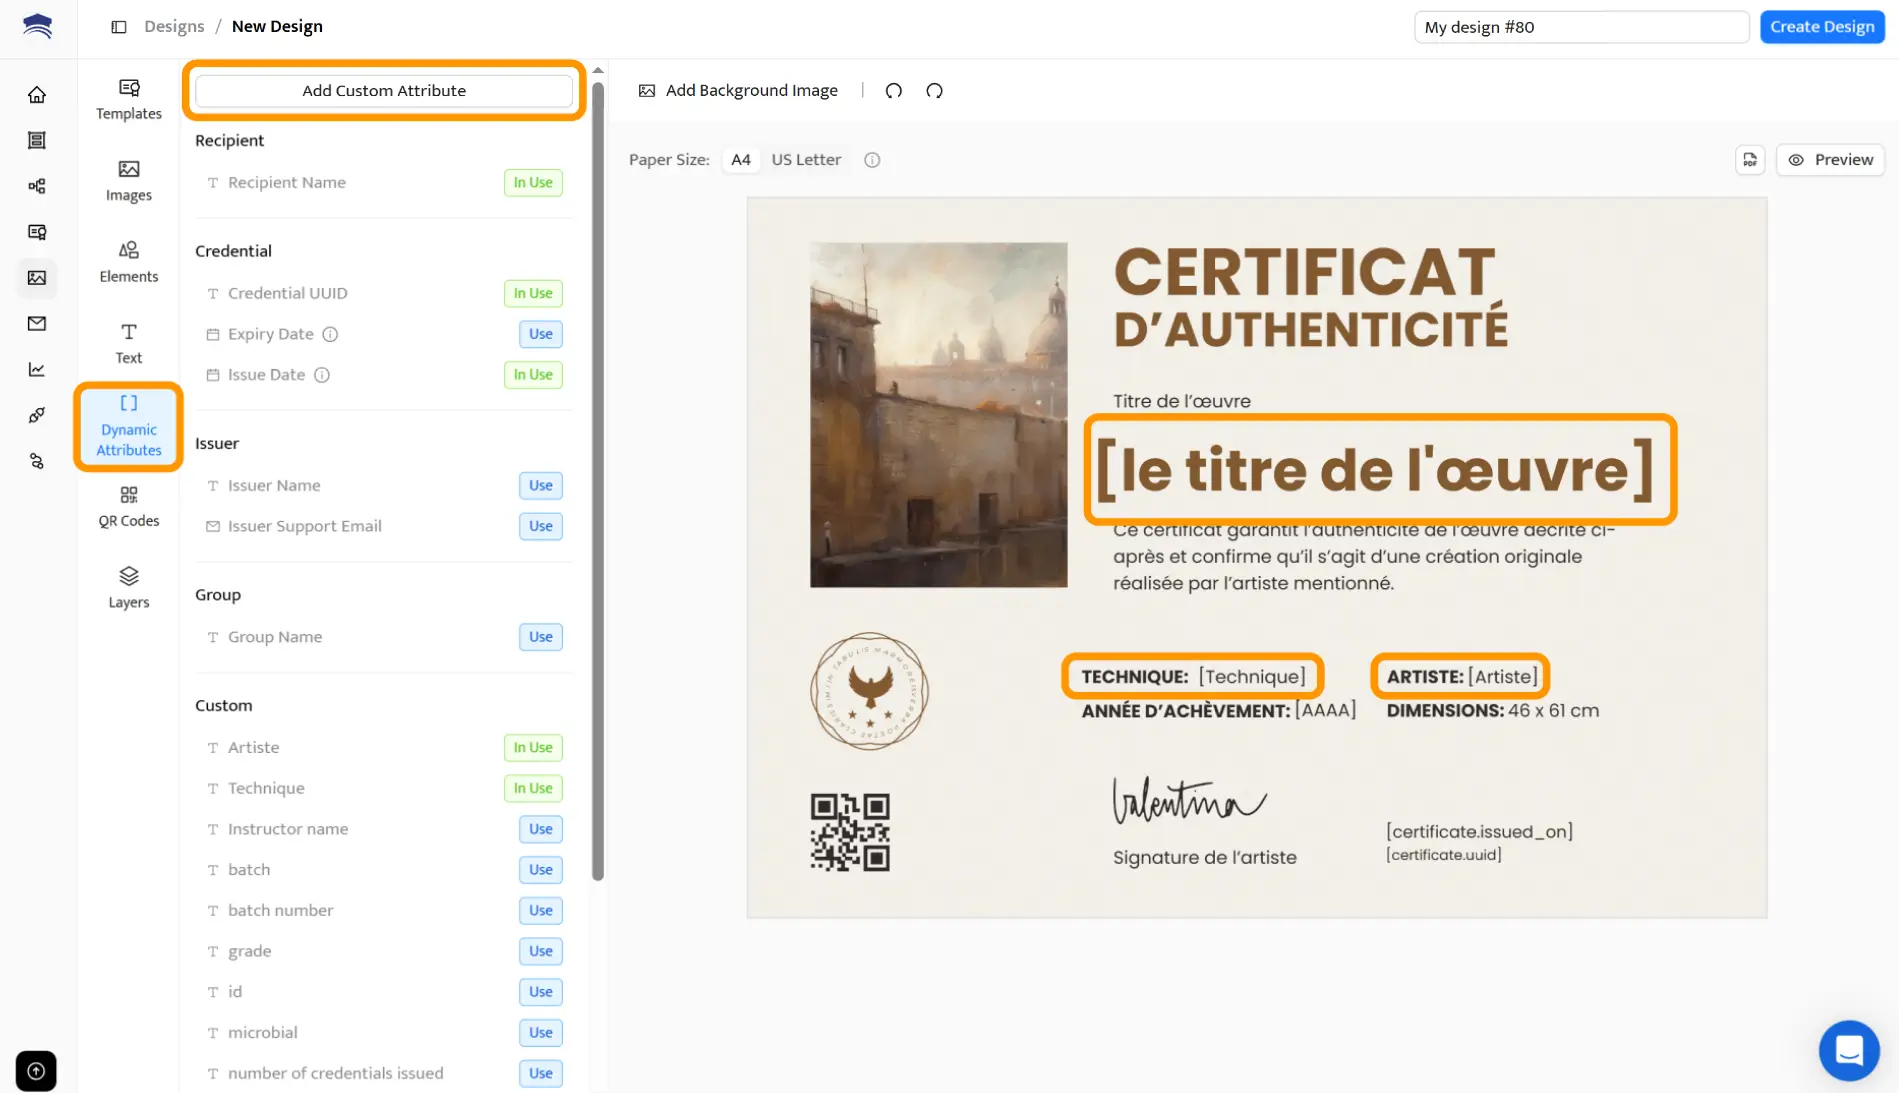Select the [Technique] placeholder on certificate
Viewport: 1899px width, 1093px height.
pos(1252,677)
